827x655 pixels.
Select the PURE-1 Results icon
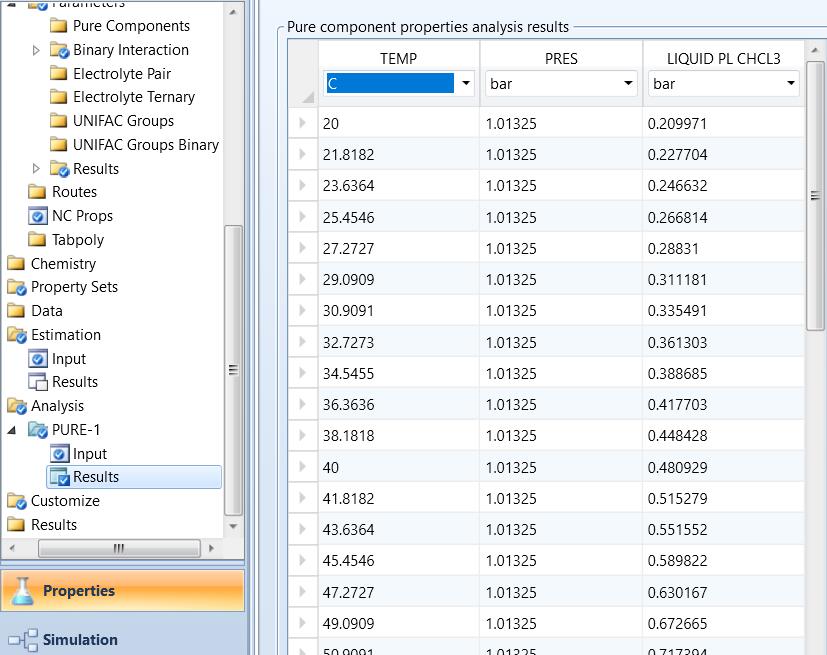60,477
